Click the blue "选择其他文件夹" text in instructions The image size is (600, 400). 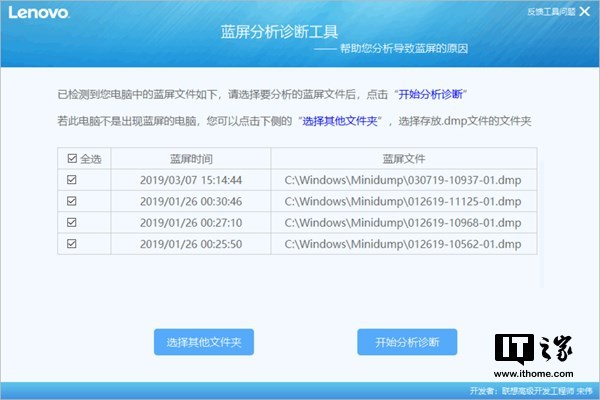click(x=339, y=122)
